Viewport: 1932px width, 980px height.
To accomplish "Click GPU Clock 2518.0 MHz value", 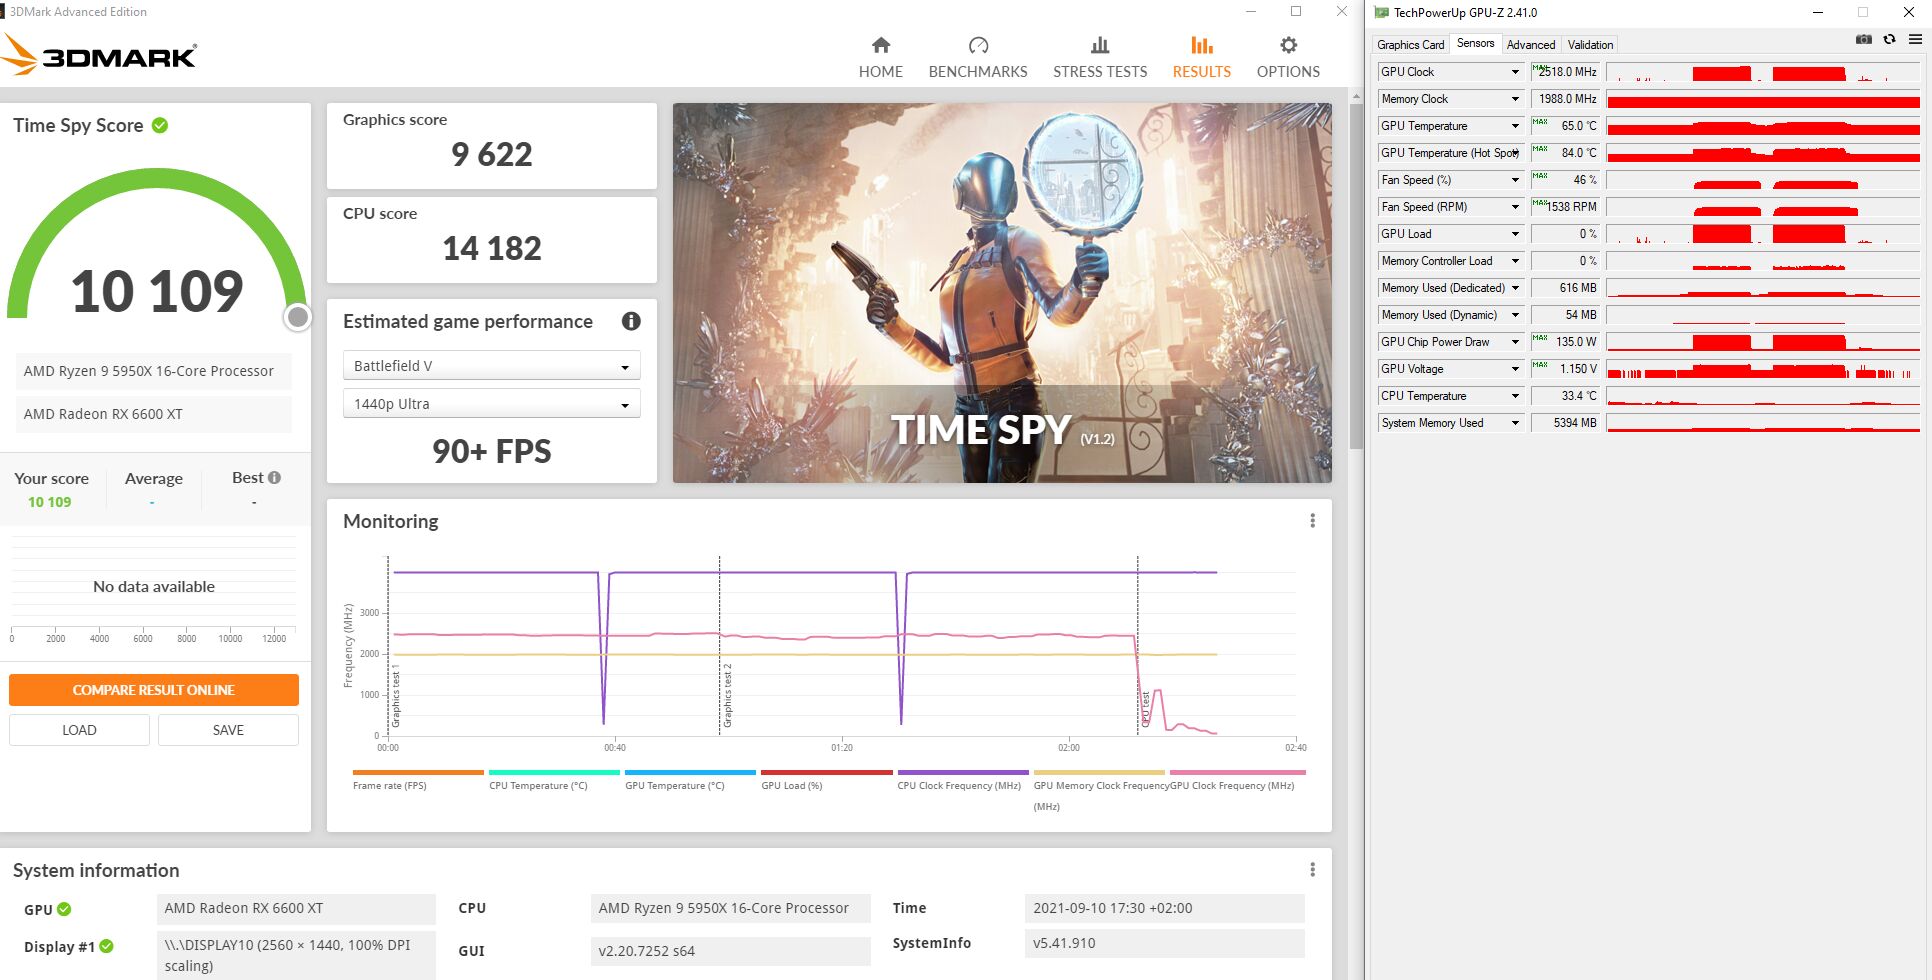I will (1565, 72).
